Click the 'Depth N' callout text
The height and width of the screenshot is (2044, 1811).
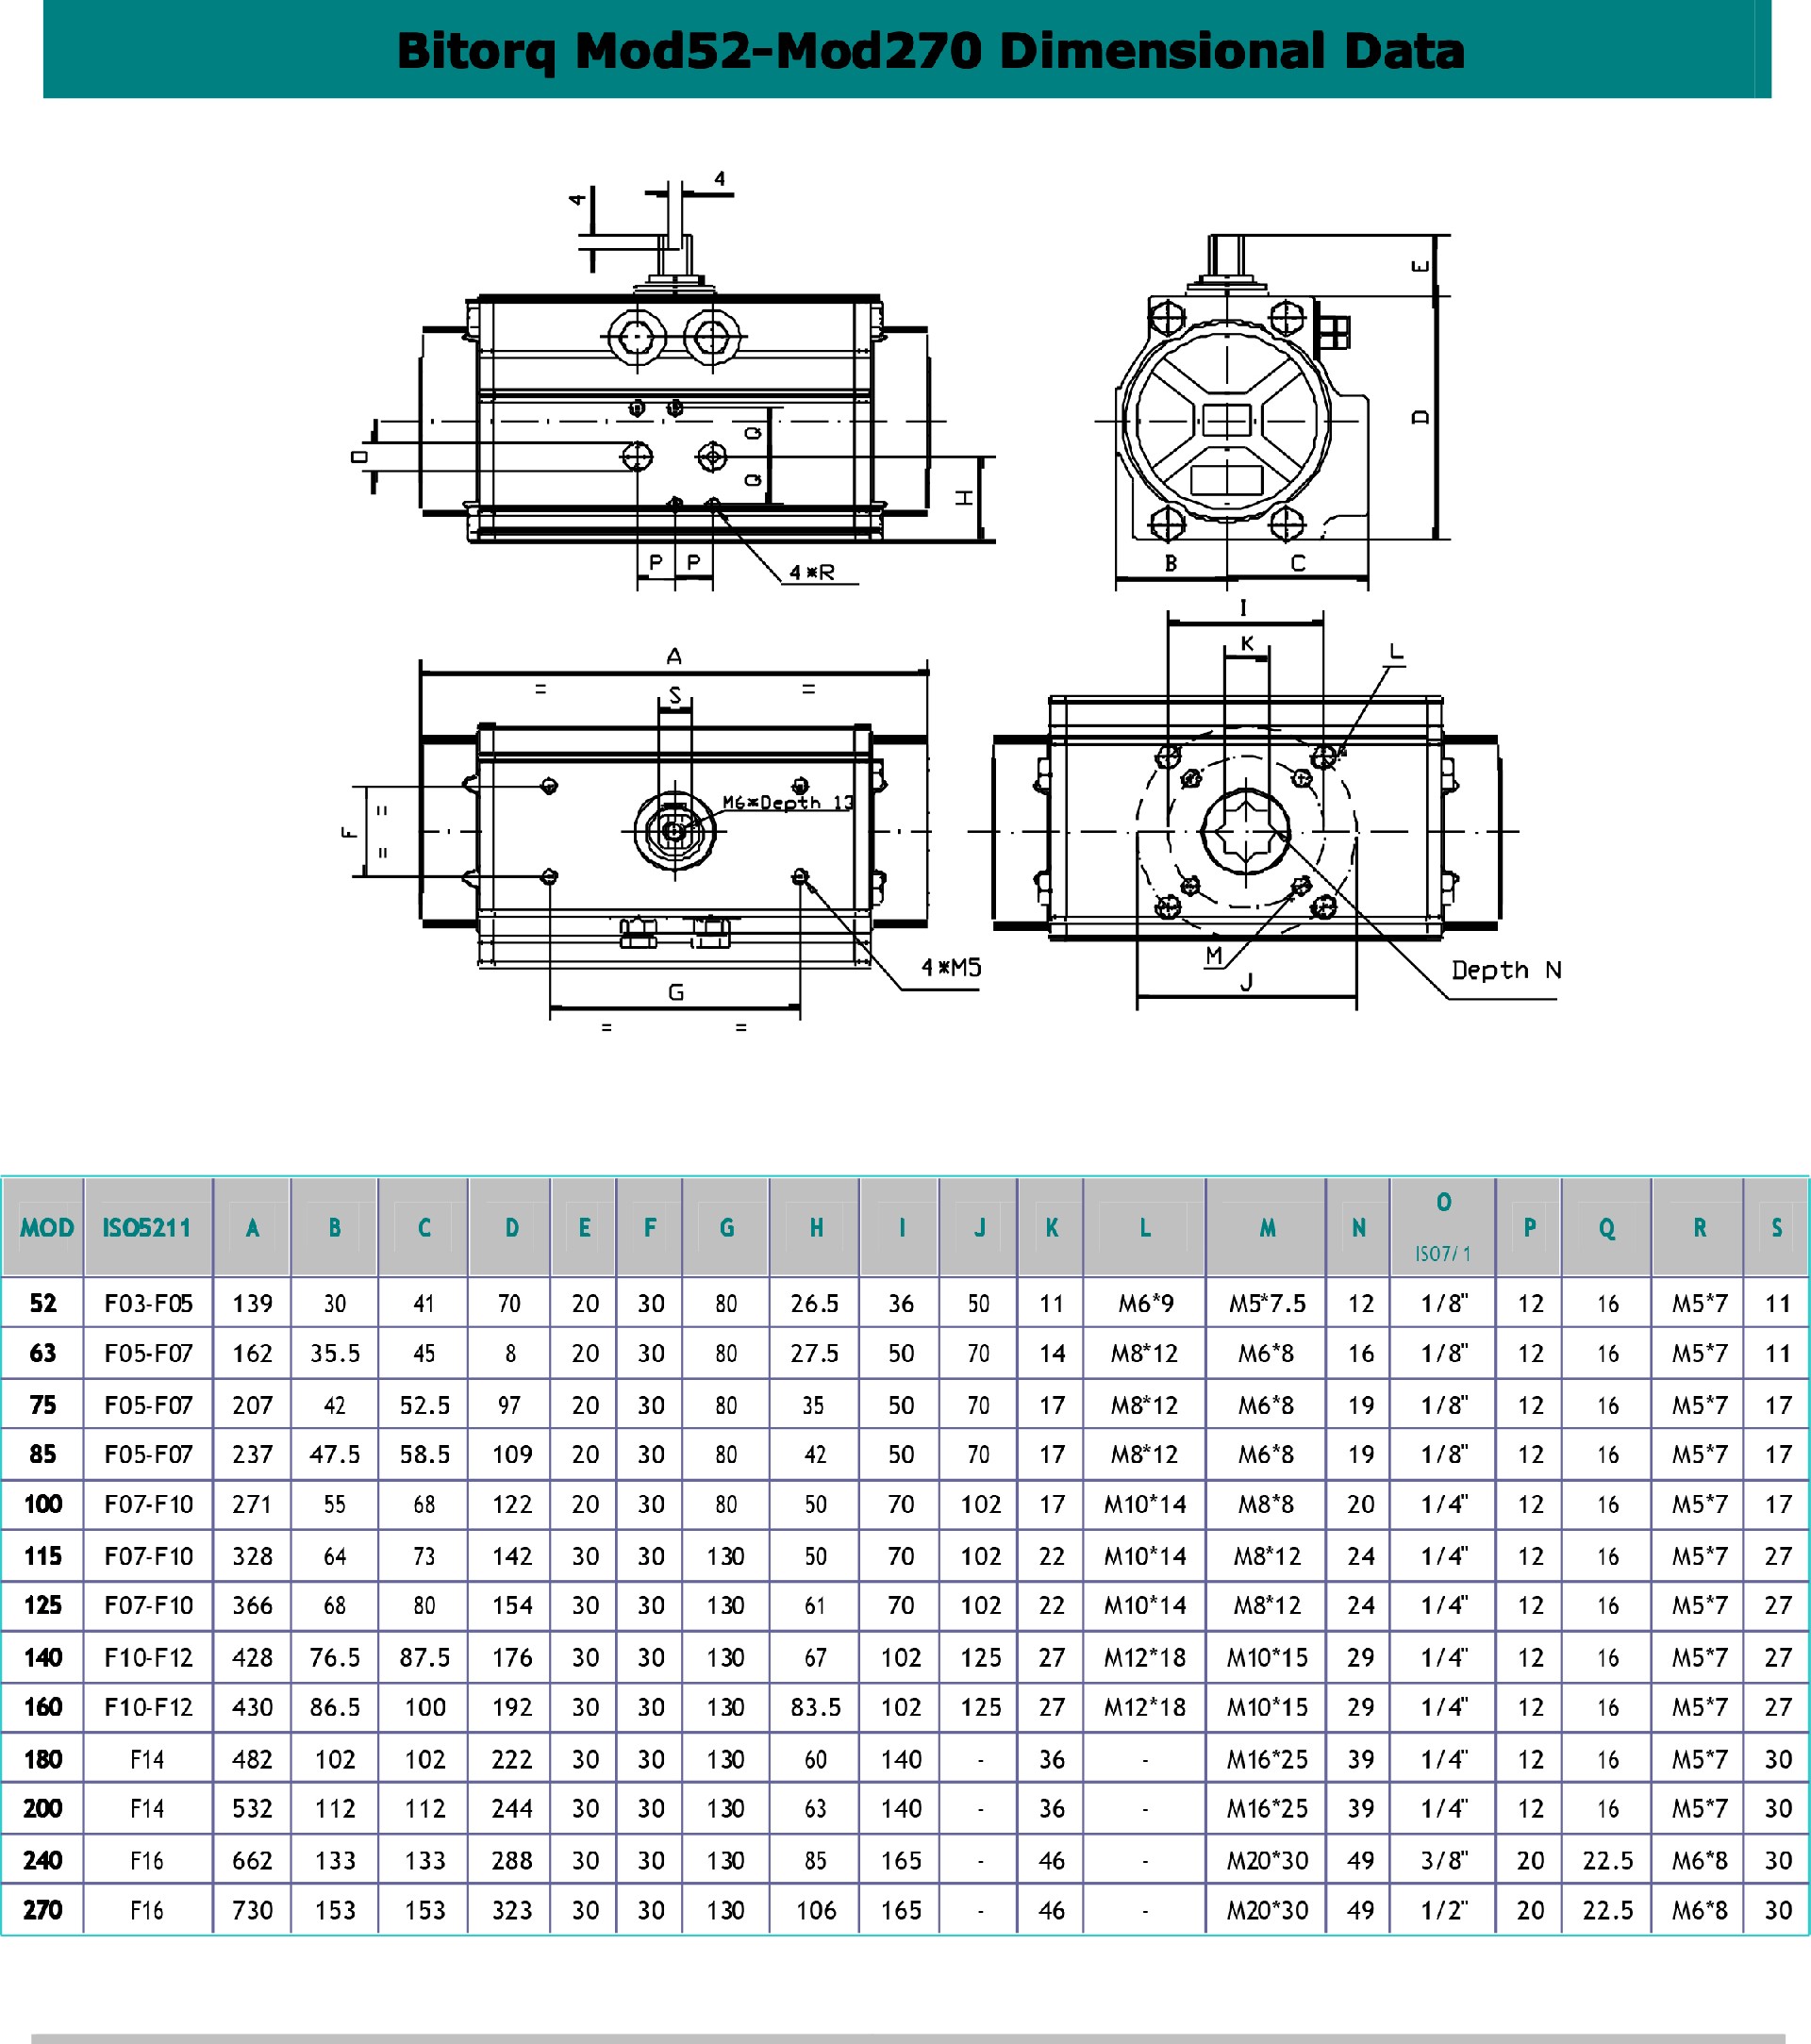point(1506,970)
